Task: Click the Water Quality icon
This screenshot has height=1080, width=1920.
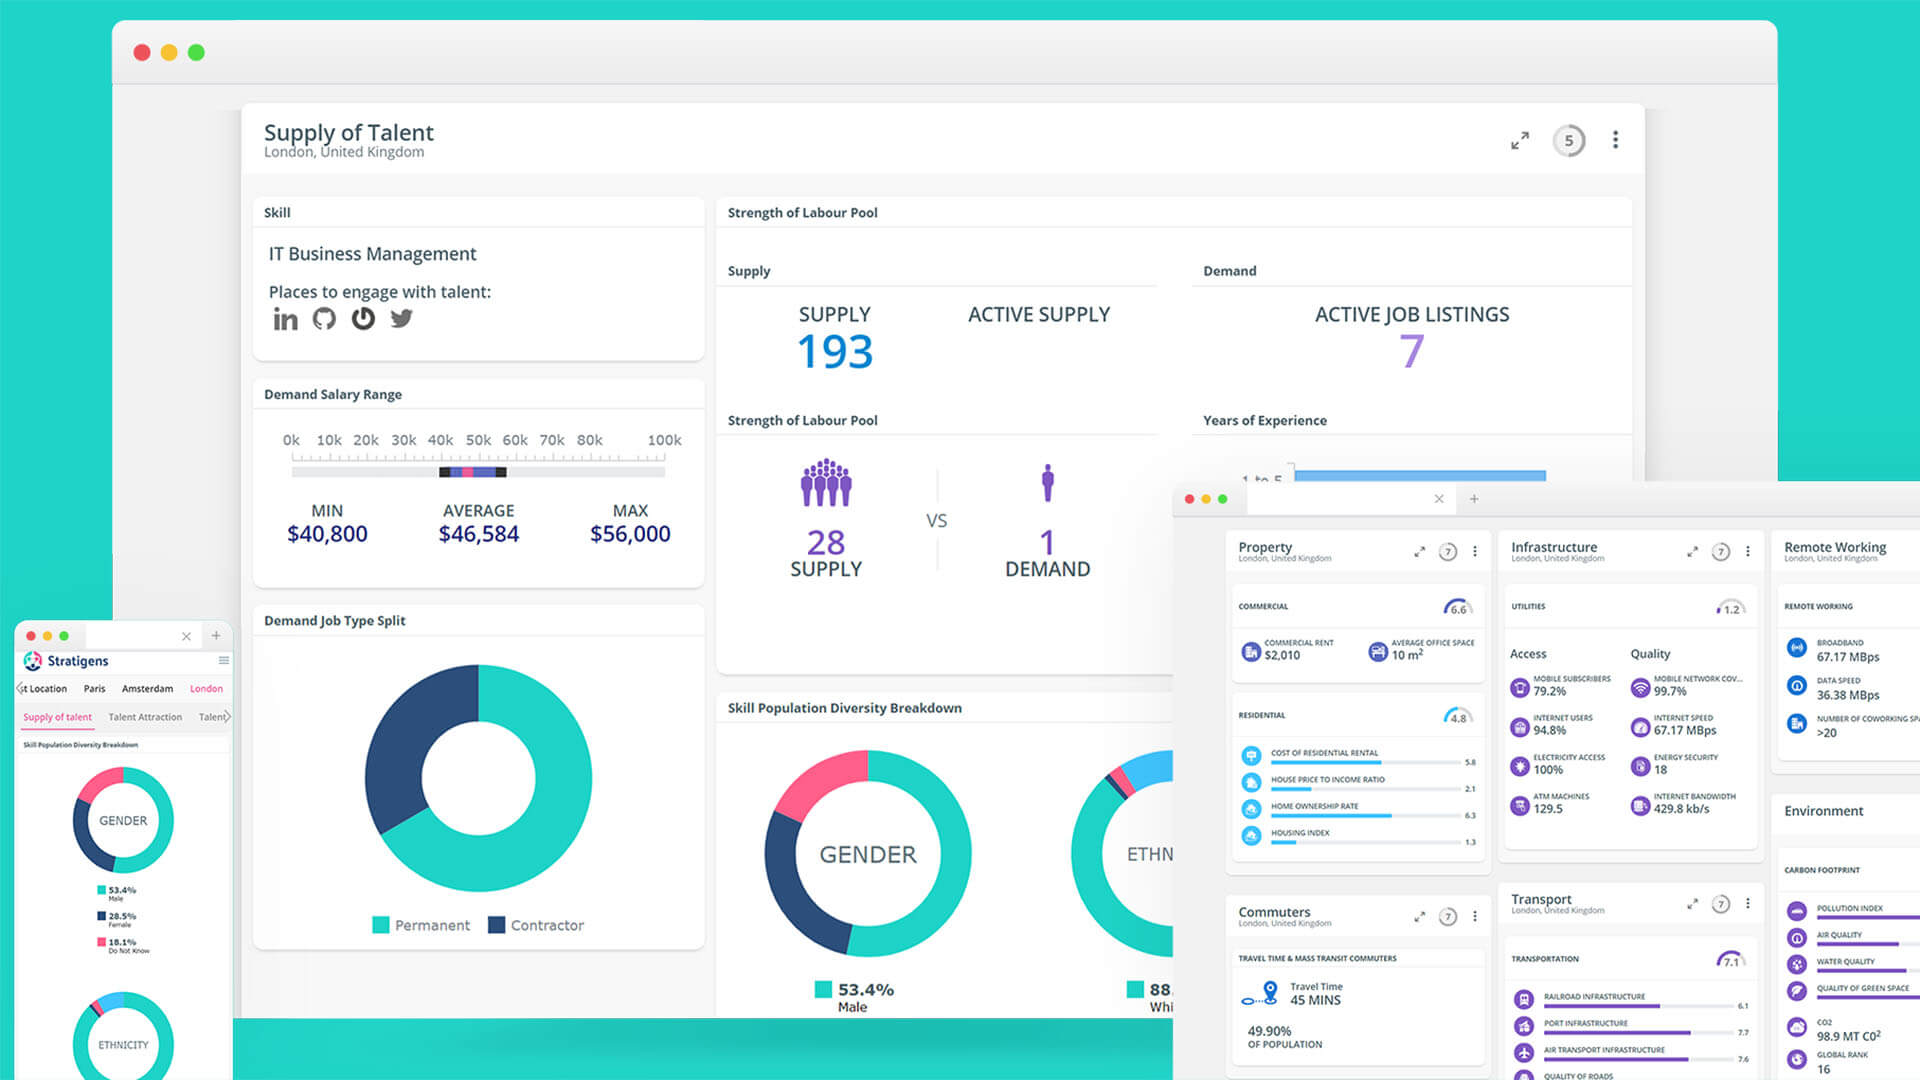Action: point(1797,964)
